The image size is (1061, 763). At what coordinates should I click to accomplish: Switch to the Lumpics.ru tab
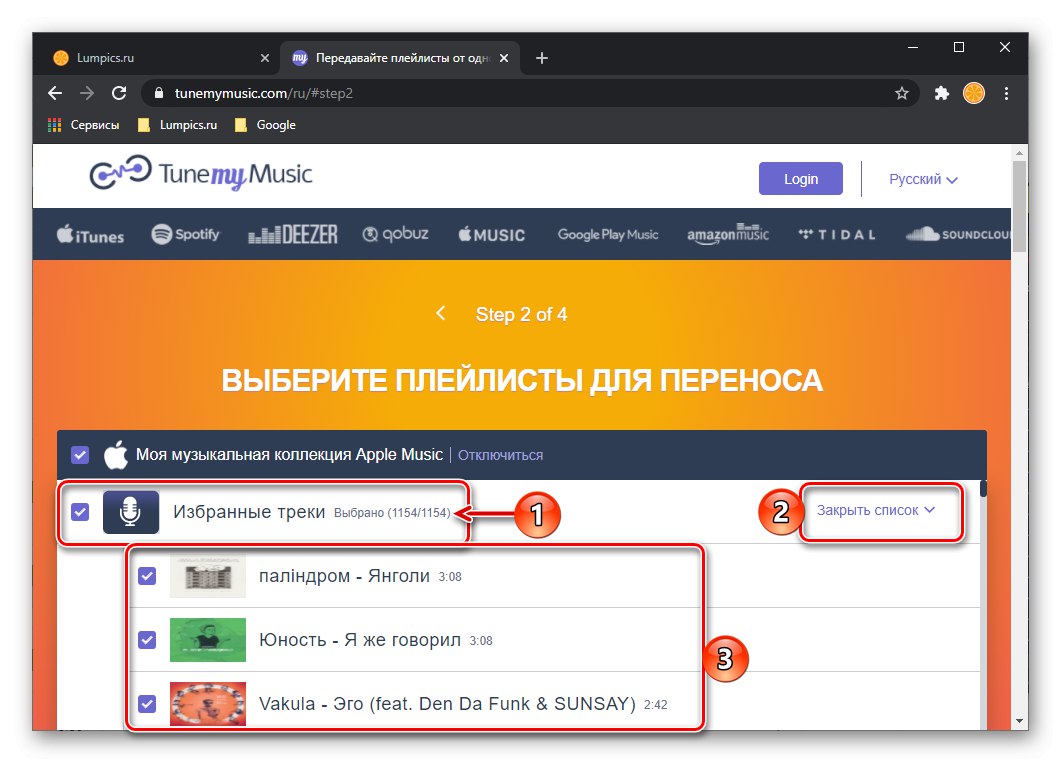click(161, 58)
